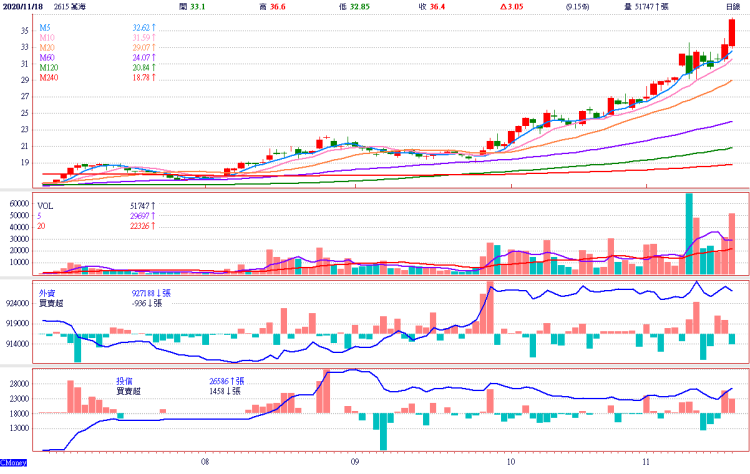Select the 日線 daily chart label
This screenshot has width=750, height=474.
[x=732, y=7]
